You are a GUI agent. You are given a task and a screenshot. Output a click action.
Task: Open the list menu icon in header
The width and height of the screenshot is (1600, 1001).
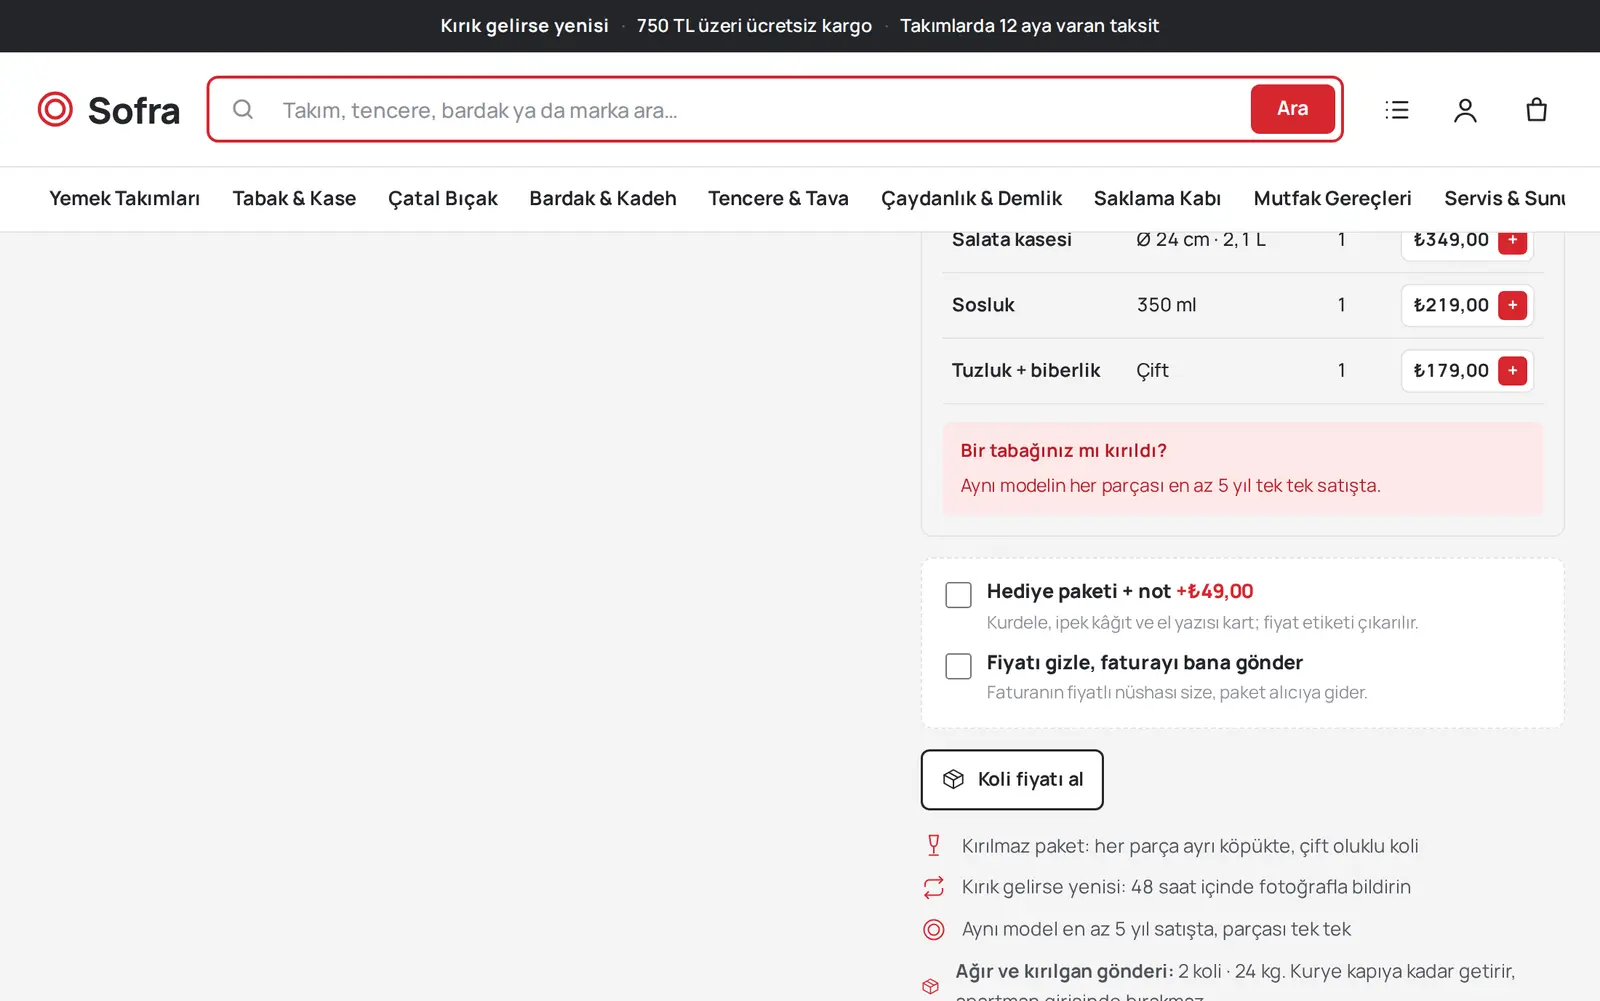coord(1397,110)
